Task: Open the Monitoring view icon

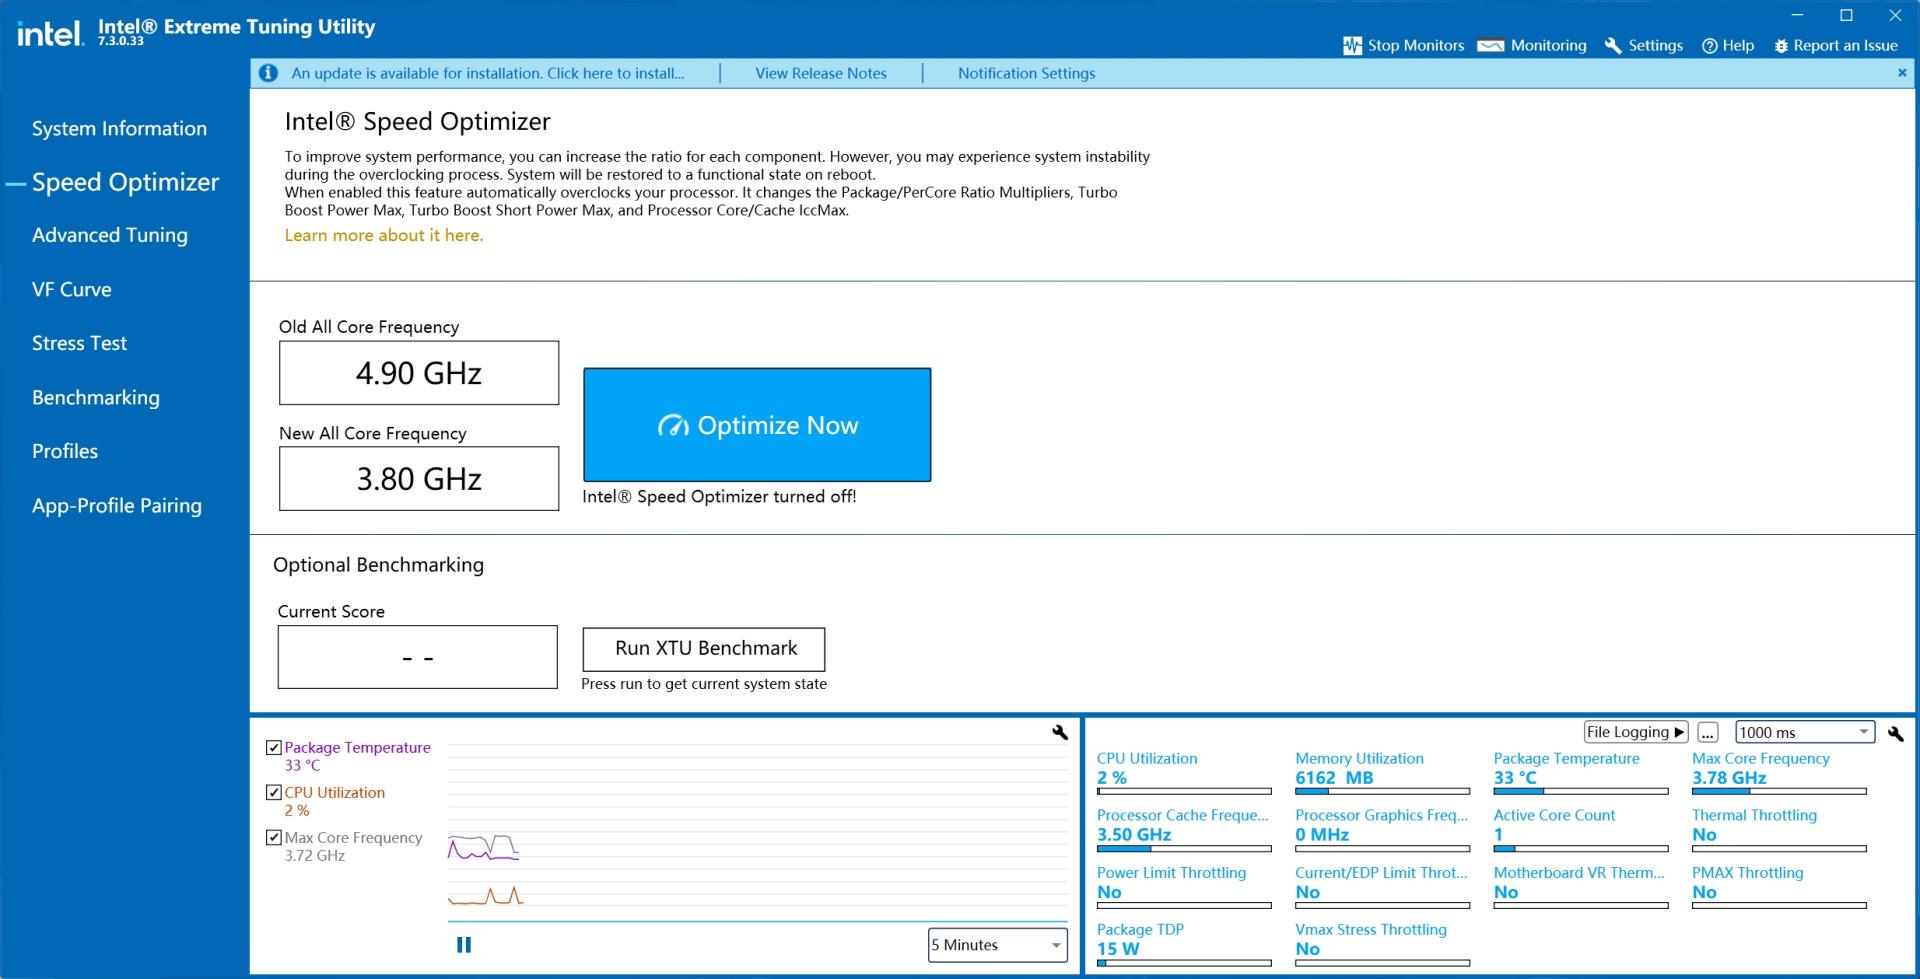Action: point(1490,46)
